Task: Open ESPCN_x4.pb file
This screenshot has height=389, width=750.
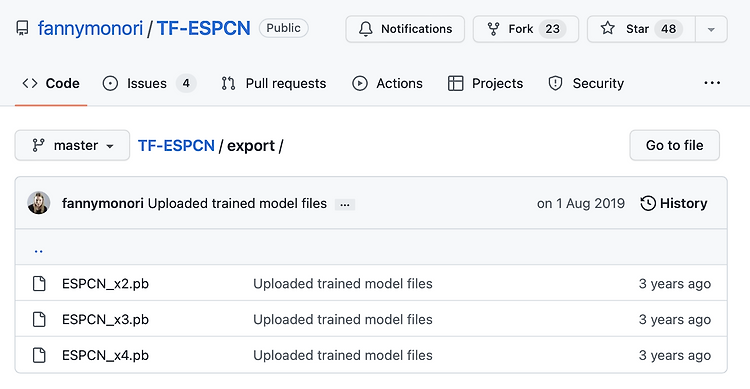Action: point(105,356)
